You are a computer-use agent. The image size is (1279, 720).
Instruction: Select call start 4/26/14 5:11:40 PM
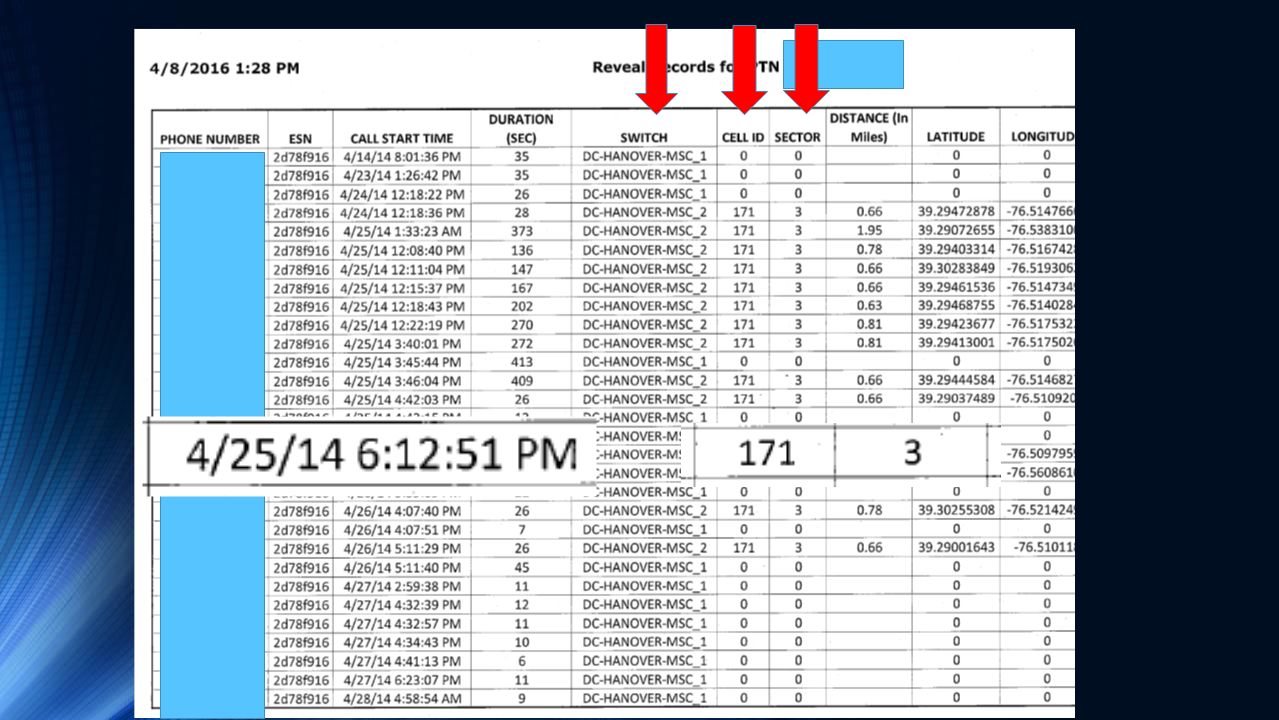[402, 567]
